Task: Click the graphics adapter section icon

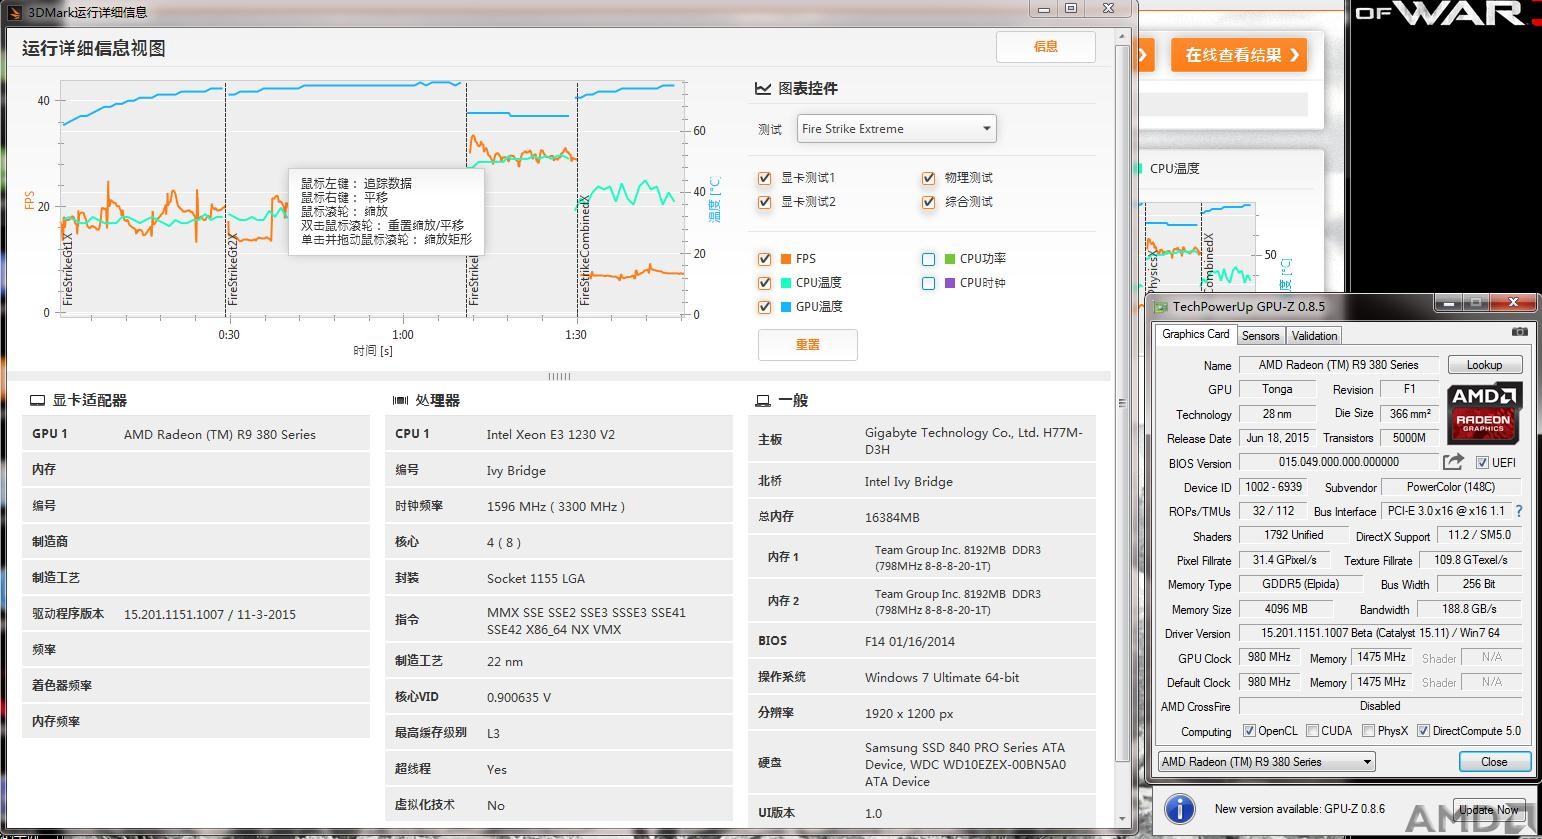Action: tap(37, 401)
